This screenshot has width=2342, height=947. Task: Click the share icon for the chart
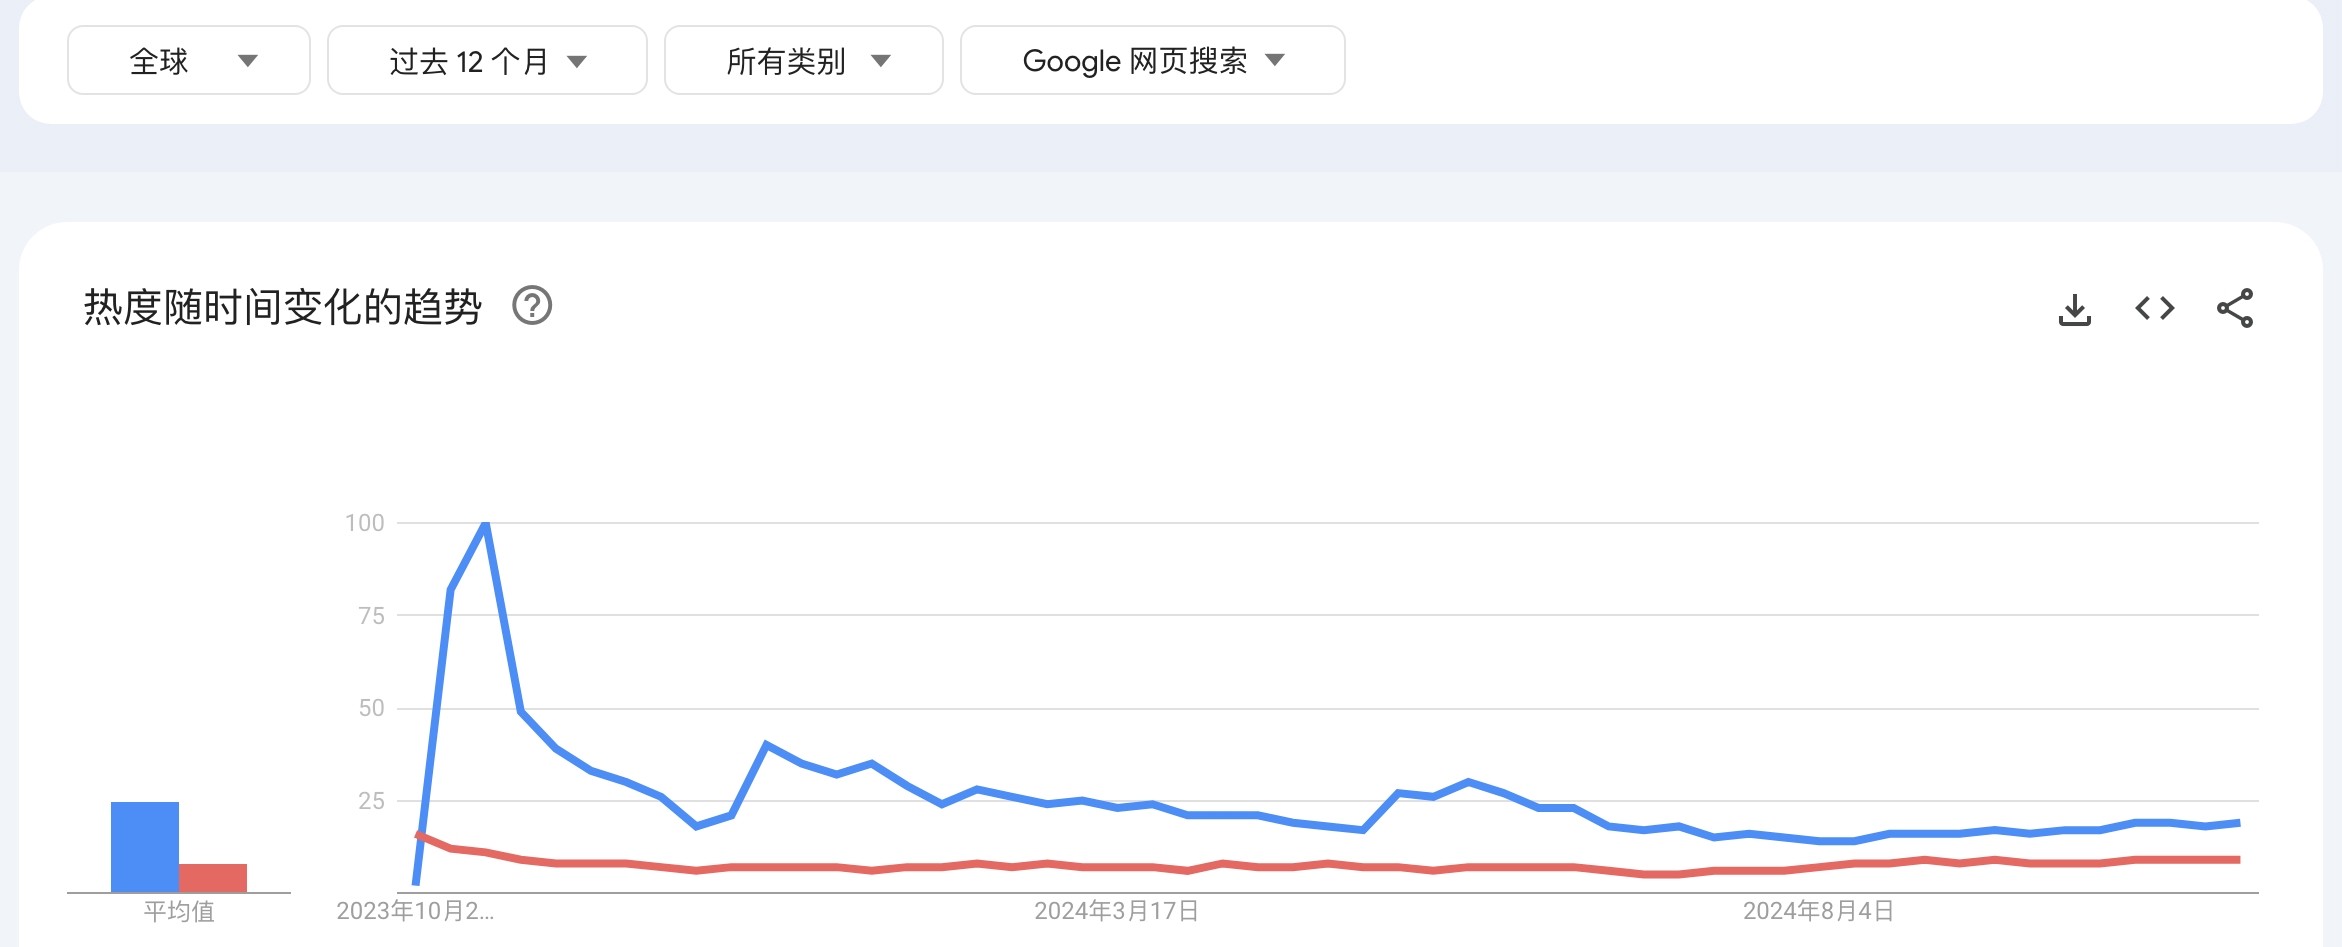tap(2235, 308)
